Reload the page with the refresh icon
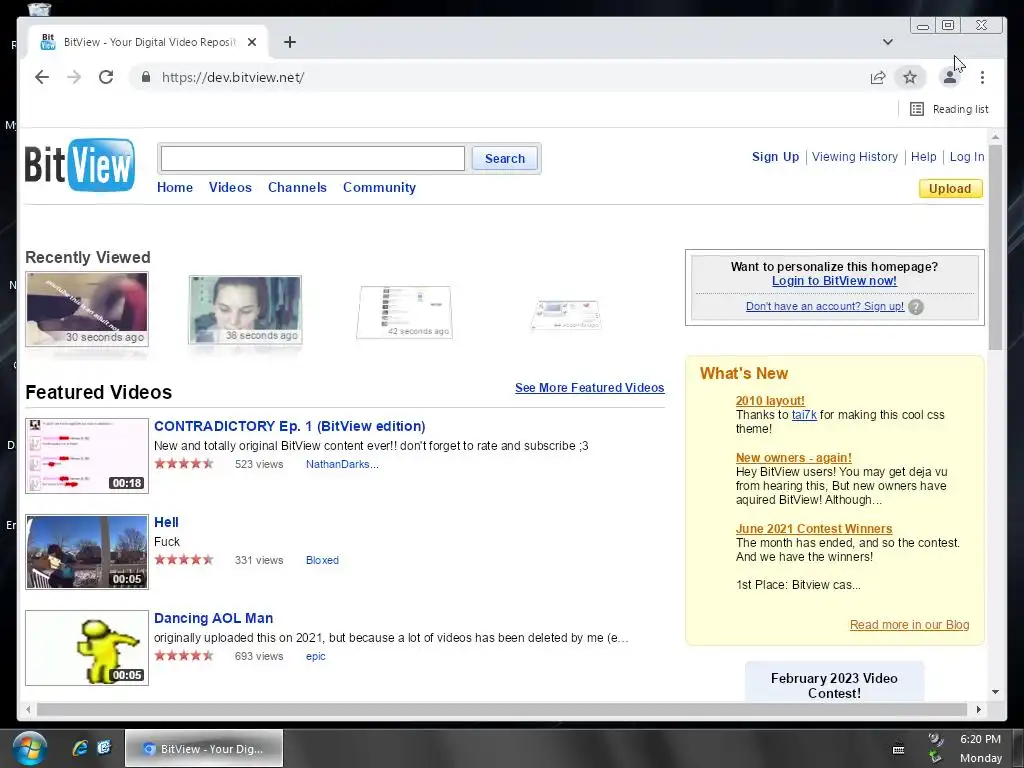The height and width of the screenshot is (768, 1024). tap(106, 77)
